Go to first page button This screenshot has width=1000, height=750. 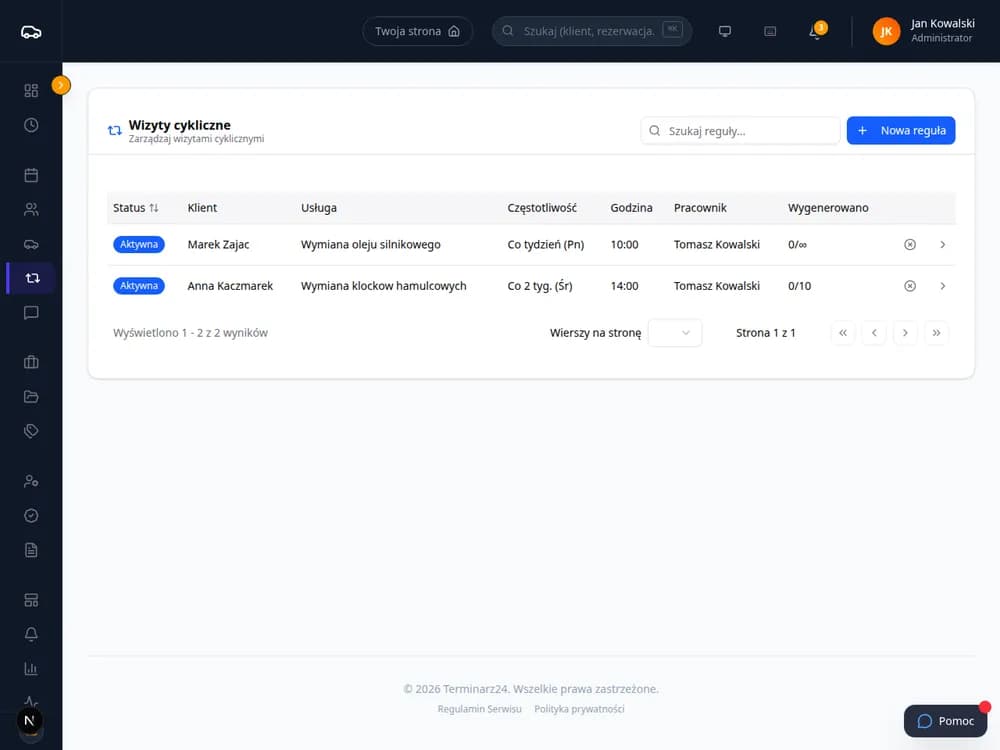tap(843, 333)
